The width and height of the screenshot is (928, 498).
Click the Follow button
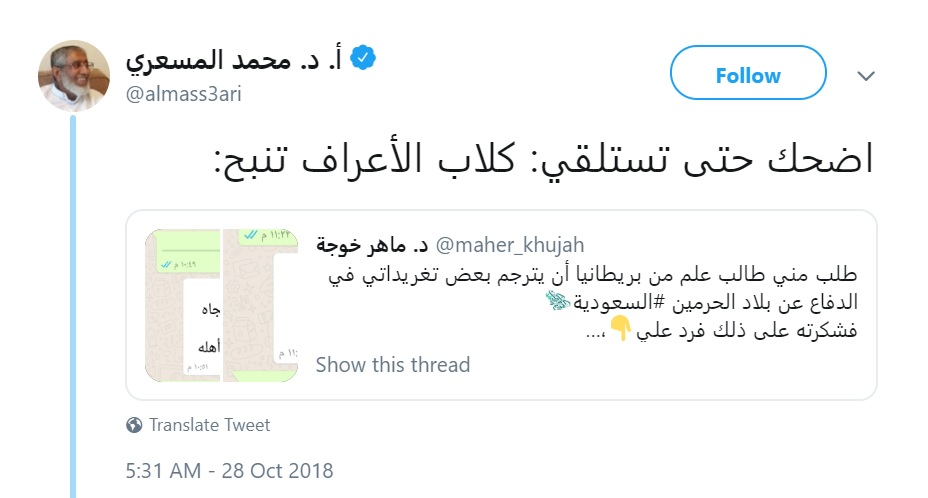tap(748, 73)
